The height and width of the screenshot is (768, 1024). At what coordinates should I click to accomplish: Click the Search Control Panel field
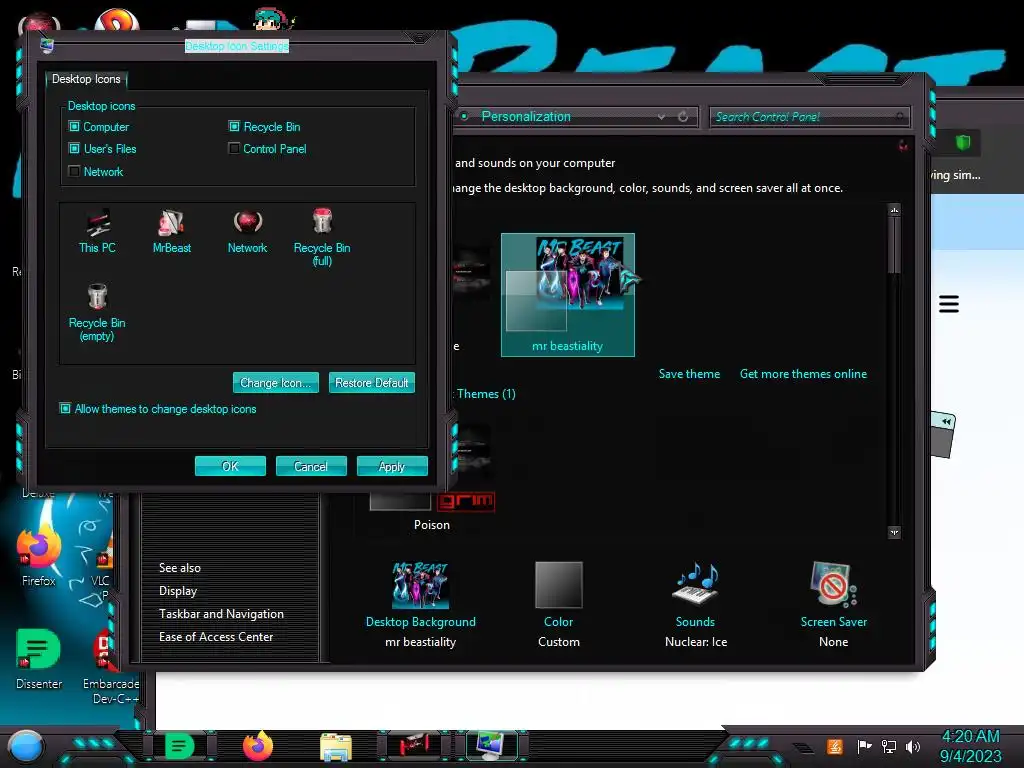[809, 117]
